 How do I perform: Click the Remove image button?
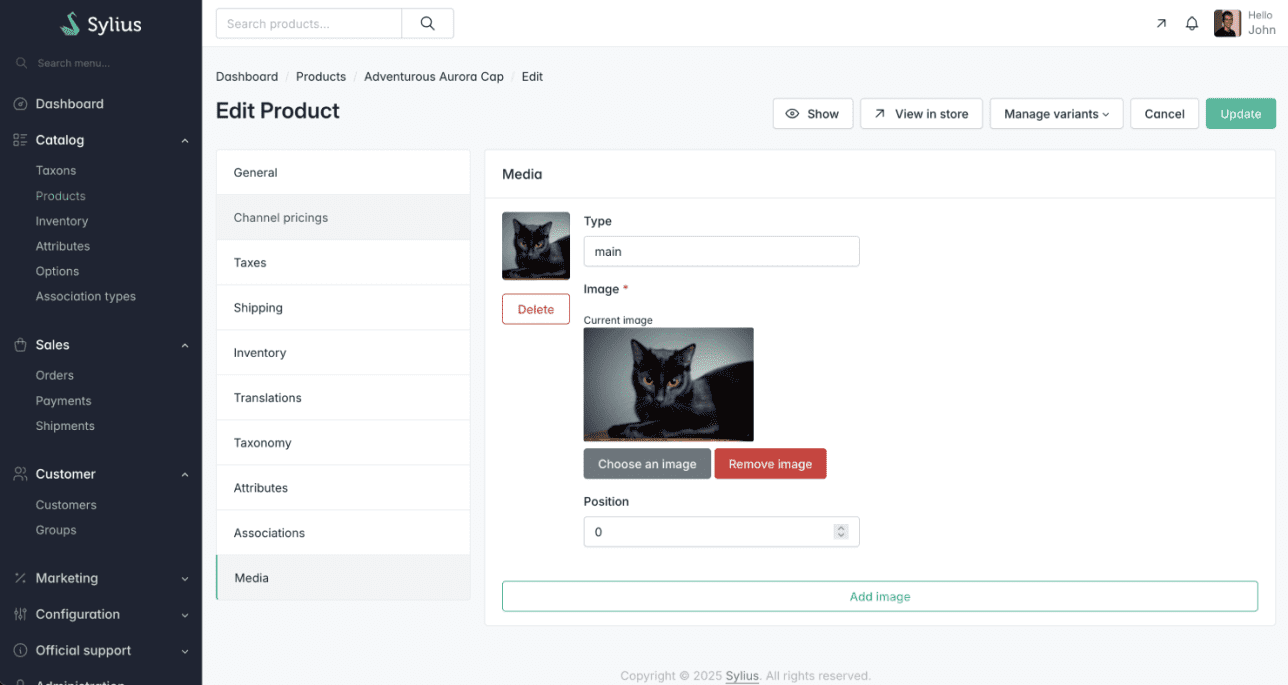(x=770, y=464)
